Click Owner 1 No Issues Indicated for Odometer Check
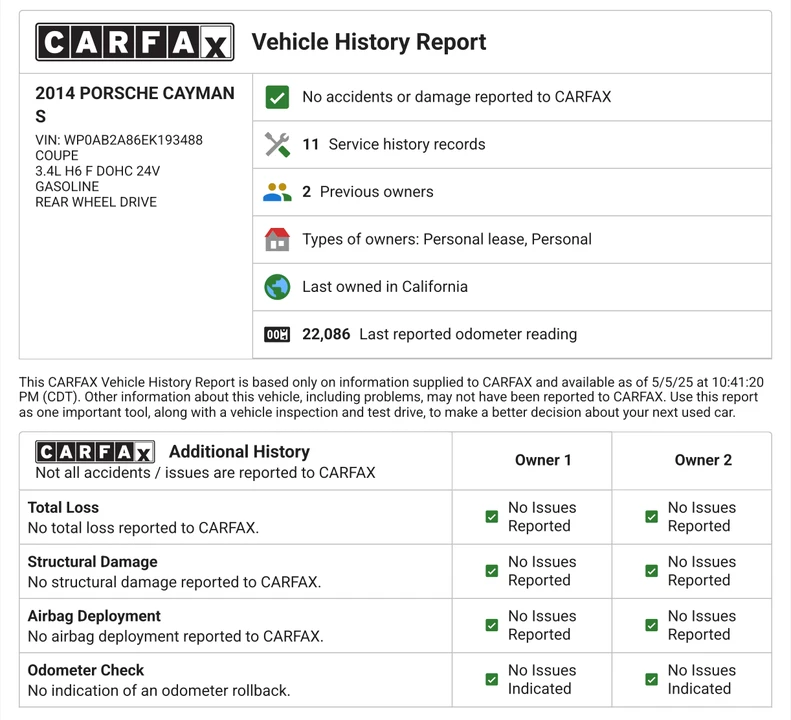The image size is (791, 720). [542, 679]
